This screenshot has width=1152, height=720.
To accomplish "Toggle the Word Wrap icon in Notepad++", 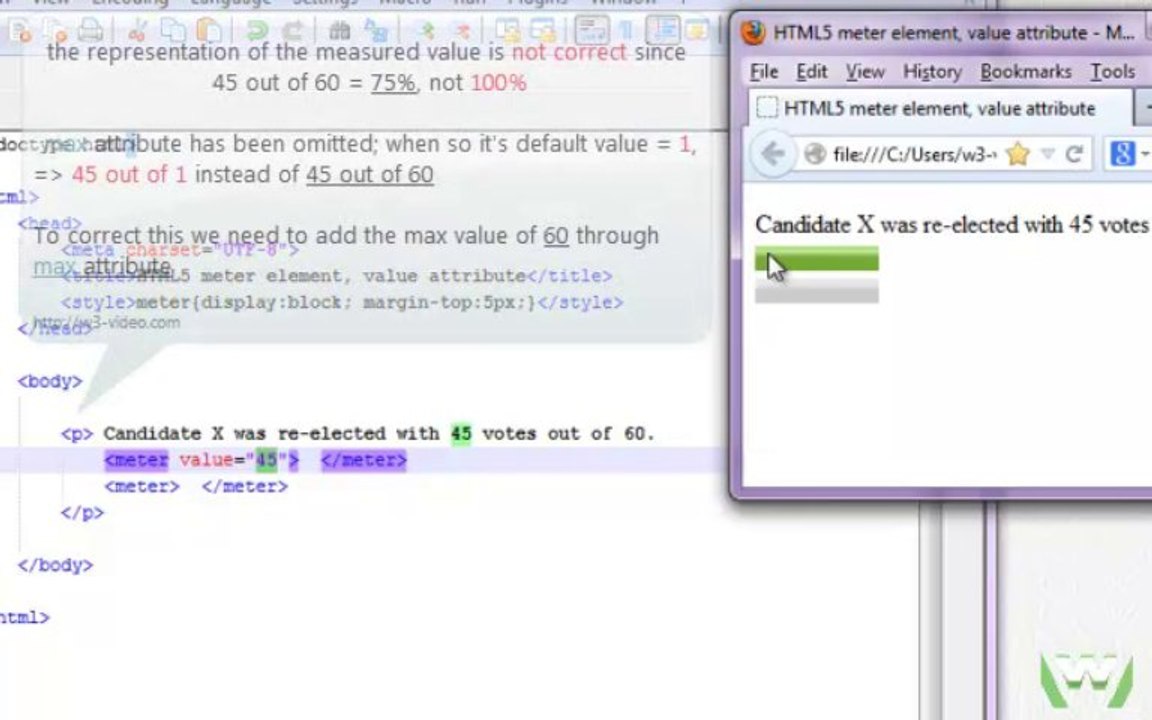I will [x=591, y=30].
